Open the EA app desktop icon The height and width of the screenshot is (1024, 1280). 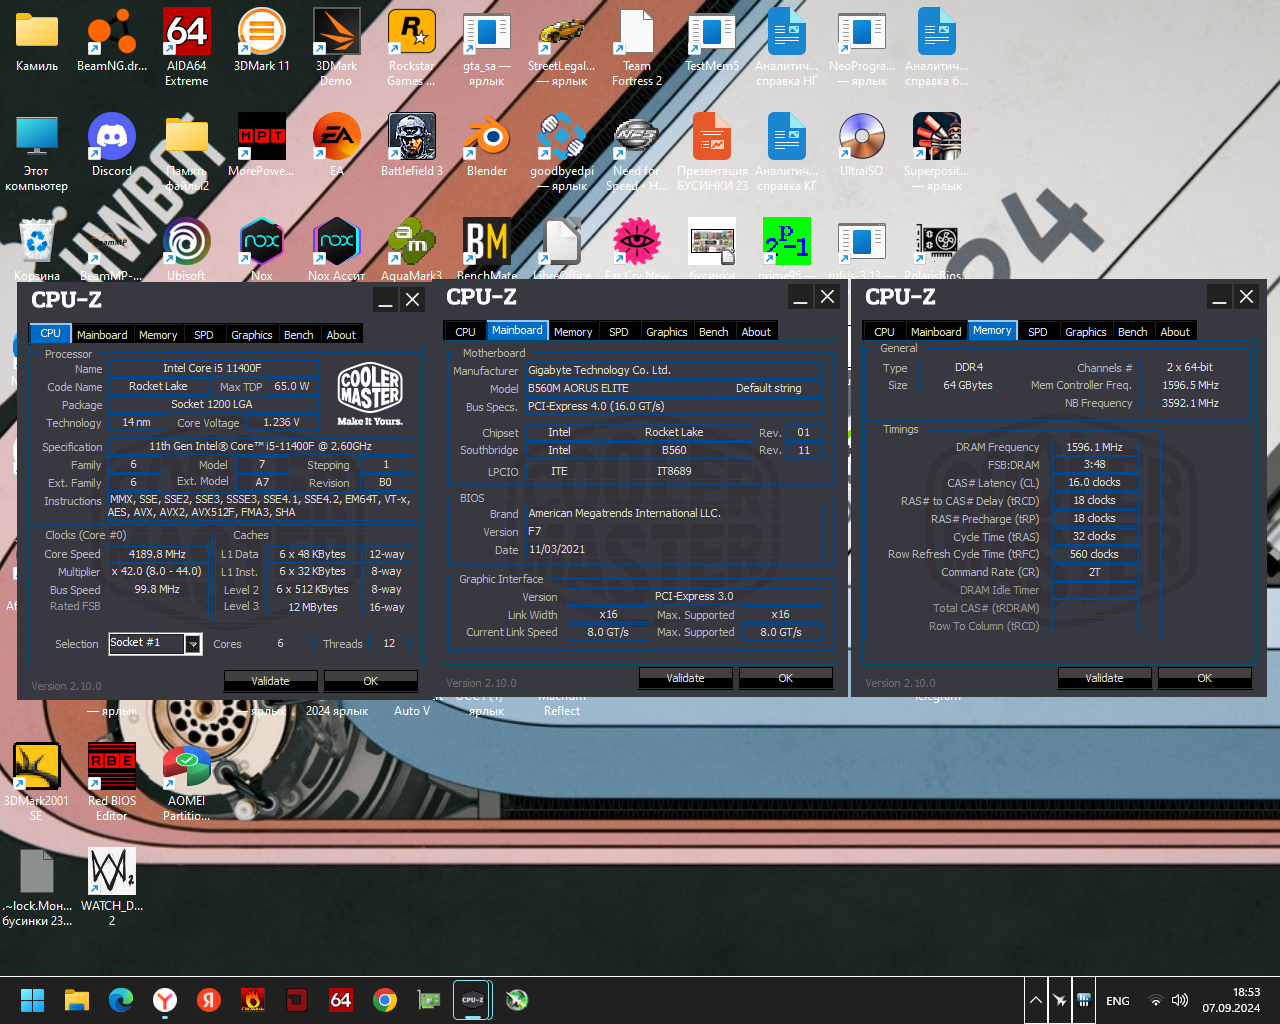coord(337,146)
